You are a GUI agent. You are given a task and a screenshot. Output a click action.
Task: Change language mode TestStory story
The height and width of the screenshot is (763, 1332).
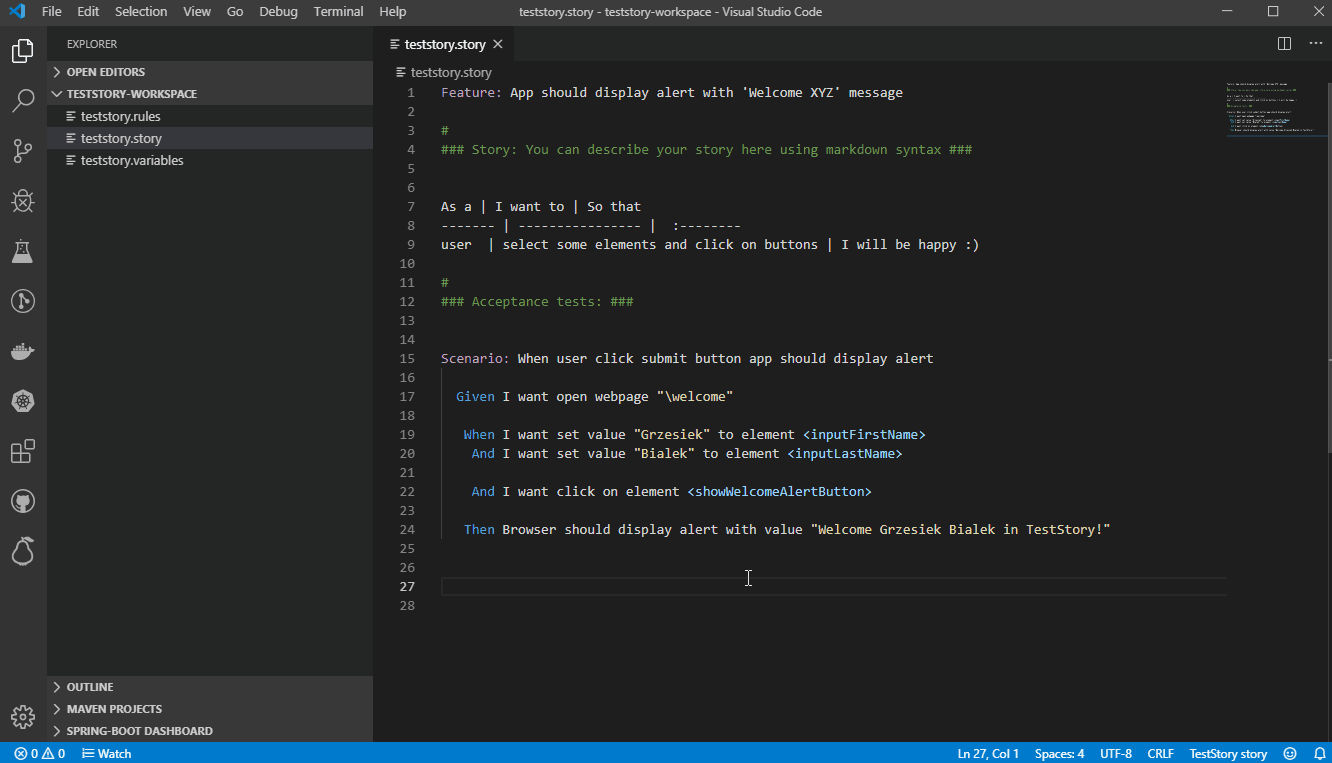point(1228,753)
